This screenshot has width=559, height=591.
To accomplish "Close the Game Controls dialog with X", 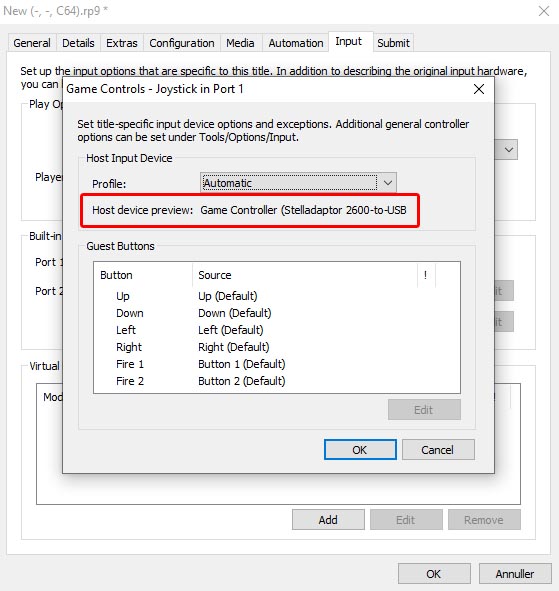I will click(479, 89).
